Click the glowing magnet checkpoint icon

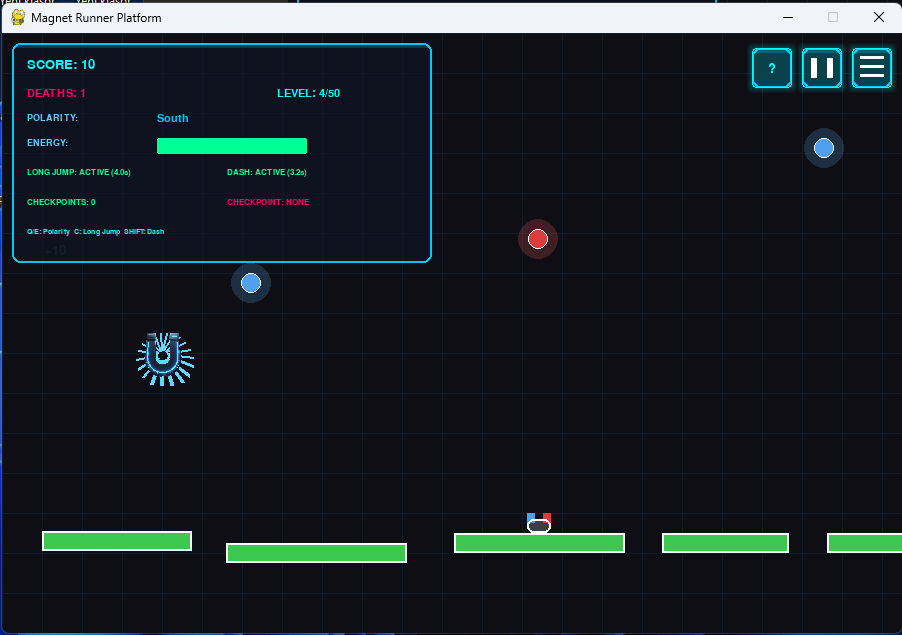164,358
